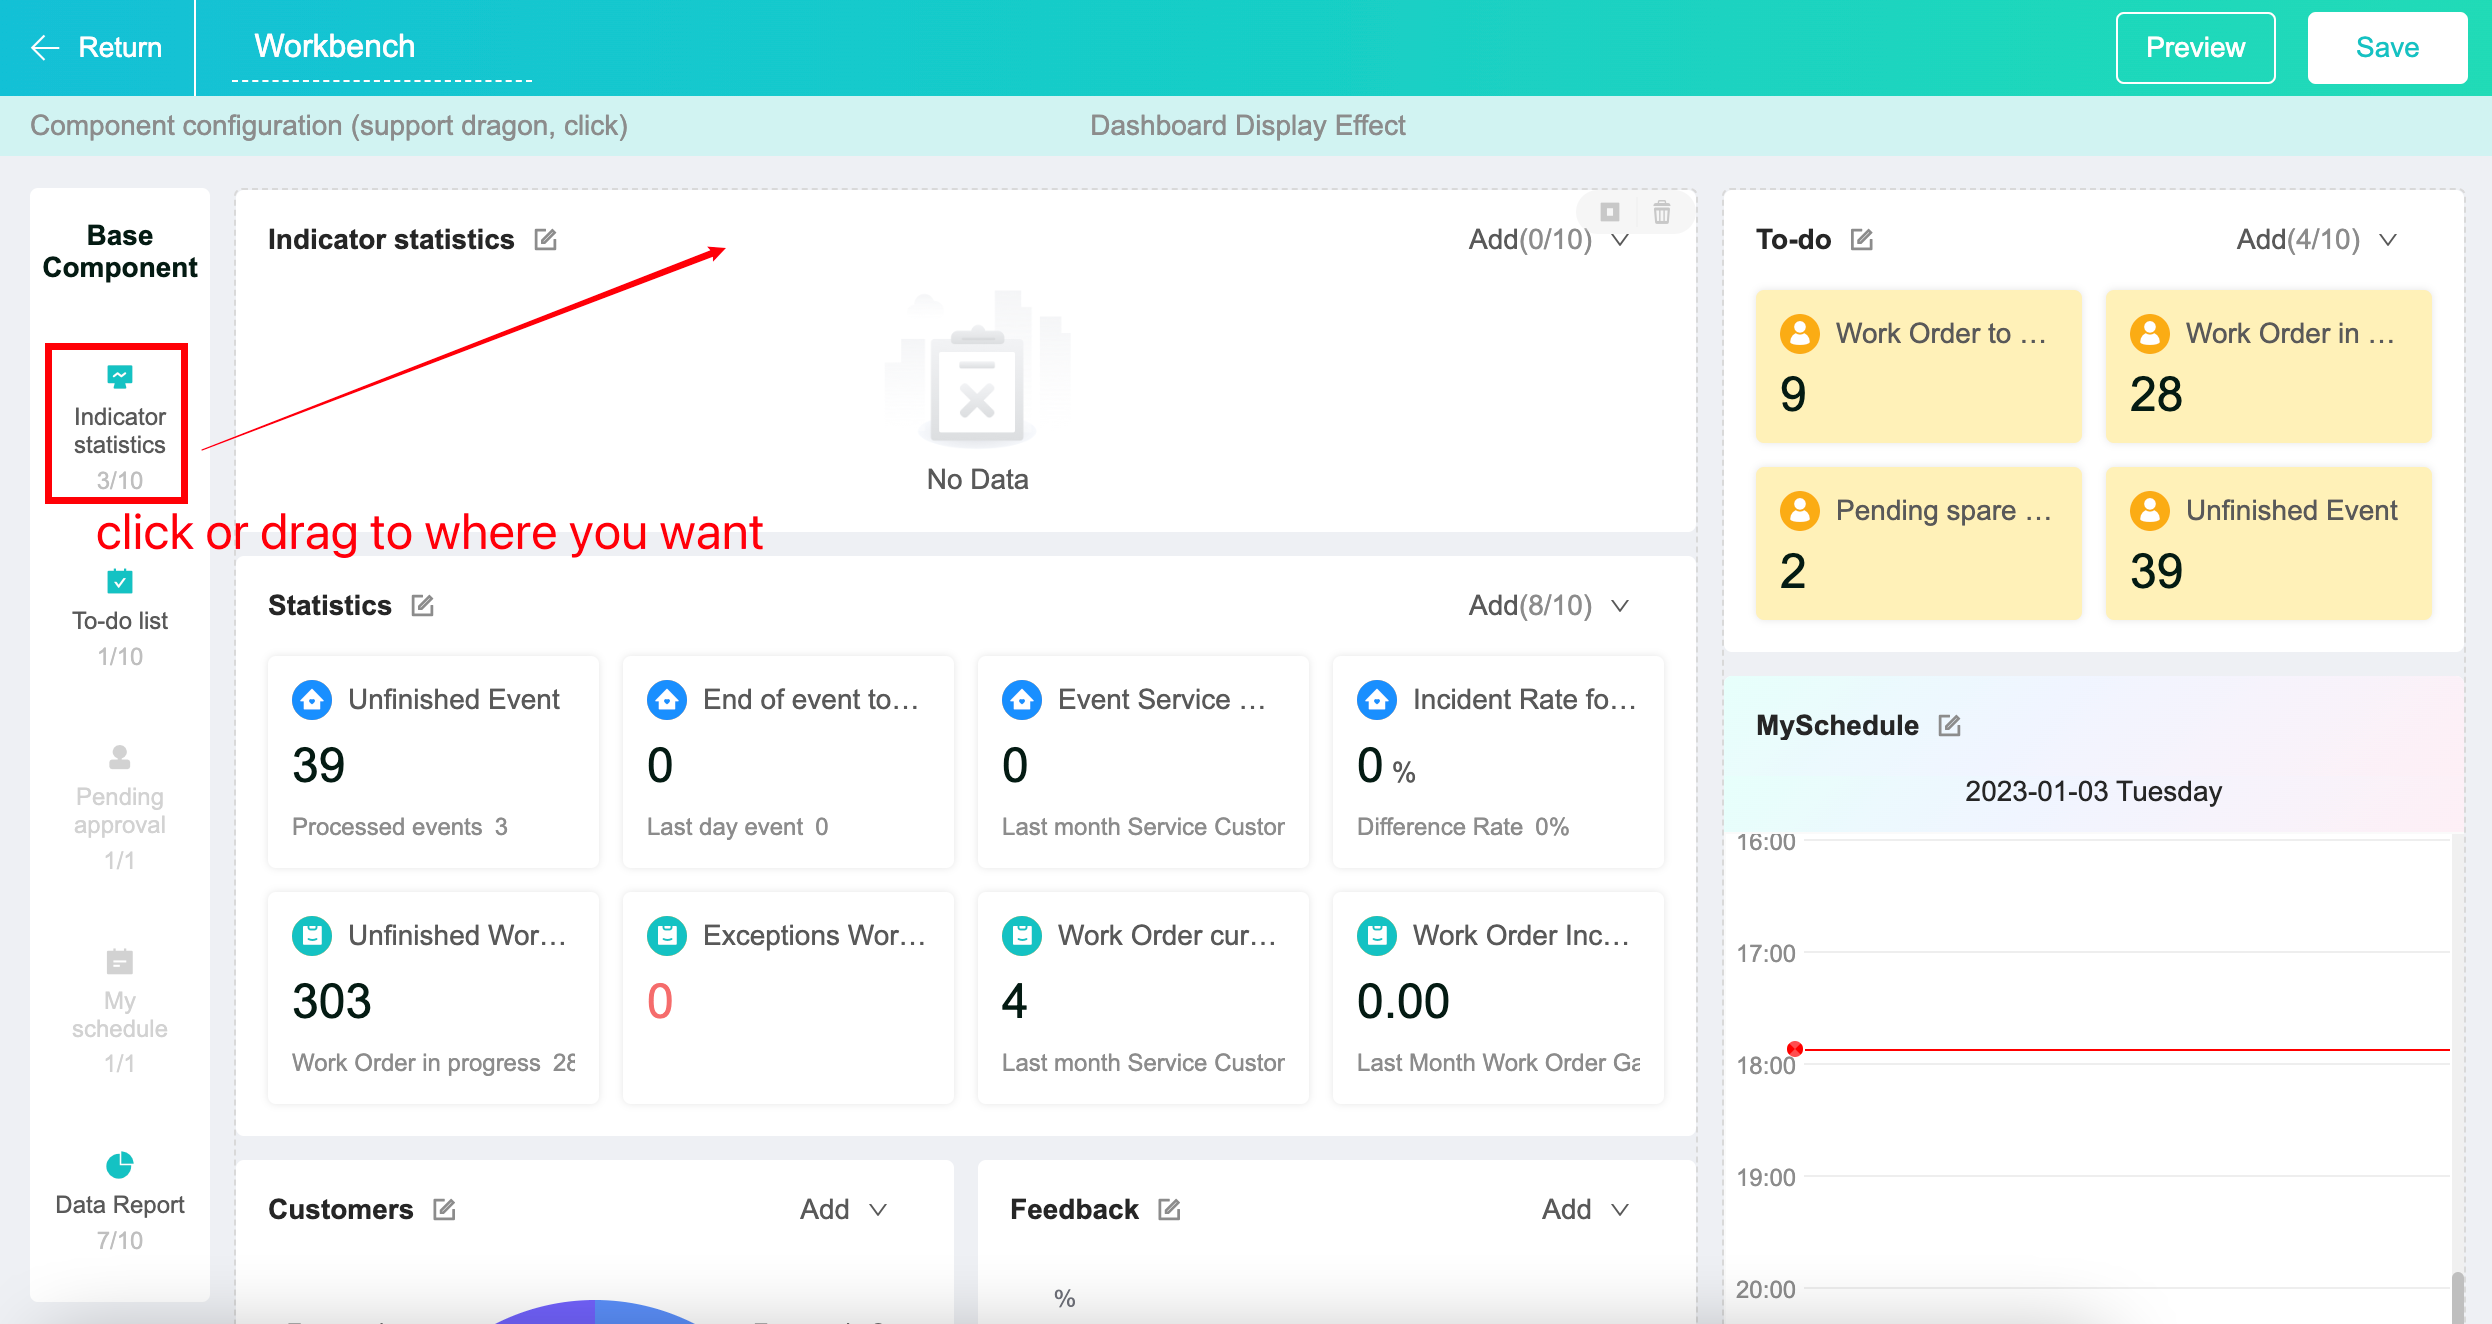Delete the Indicator statistics panel with trash icon
Image resolution: width=2492 pixels, height=1324 pixels.
point(1662,212)
